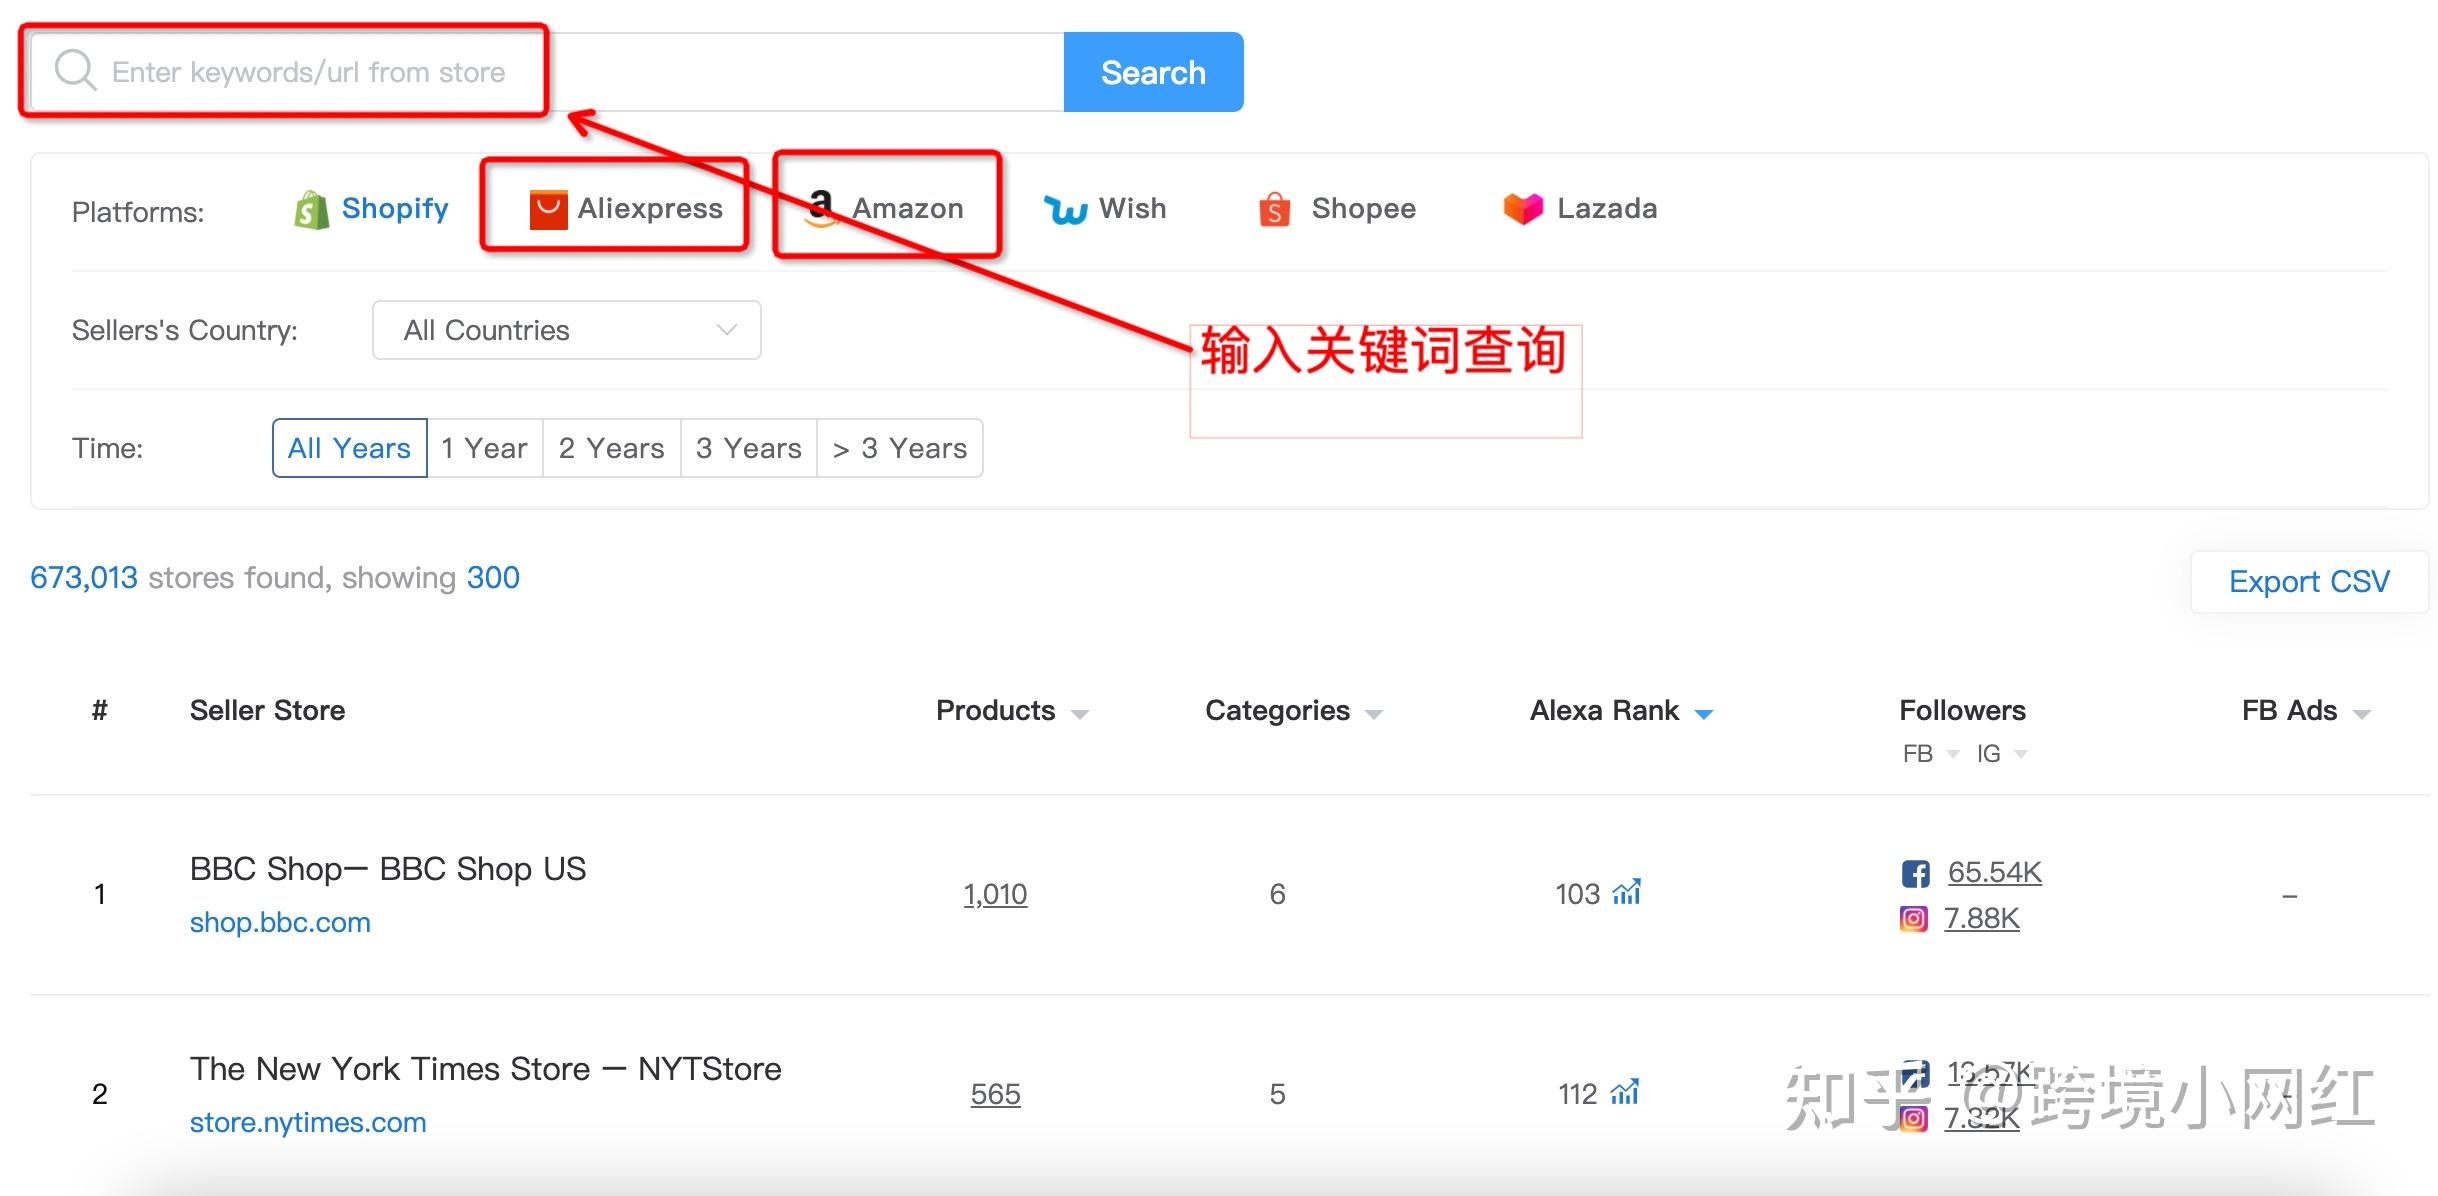Click the categories value 6 for BBC Shop
This screenshot has width=2438, height=1196.
point(1277,894)
